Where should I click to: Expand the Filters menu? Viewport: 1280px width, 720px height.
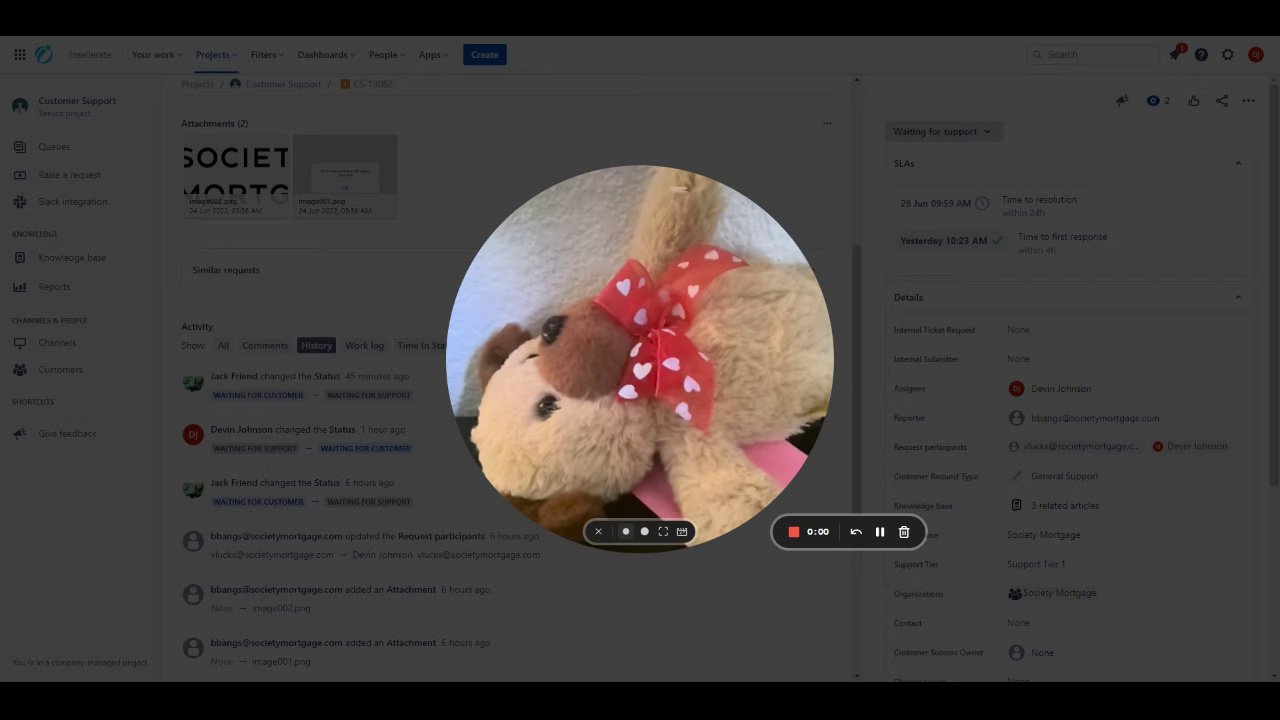coord(267,55)
